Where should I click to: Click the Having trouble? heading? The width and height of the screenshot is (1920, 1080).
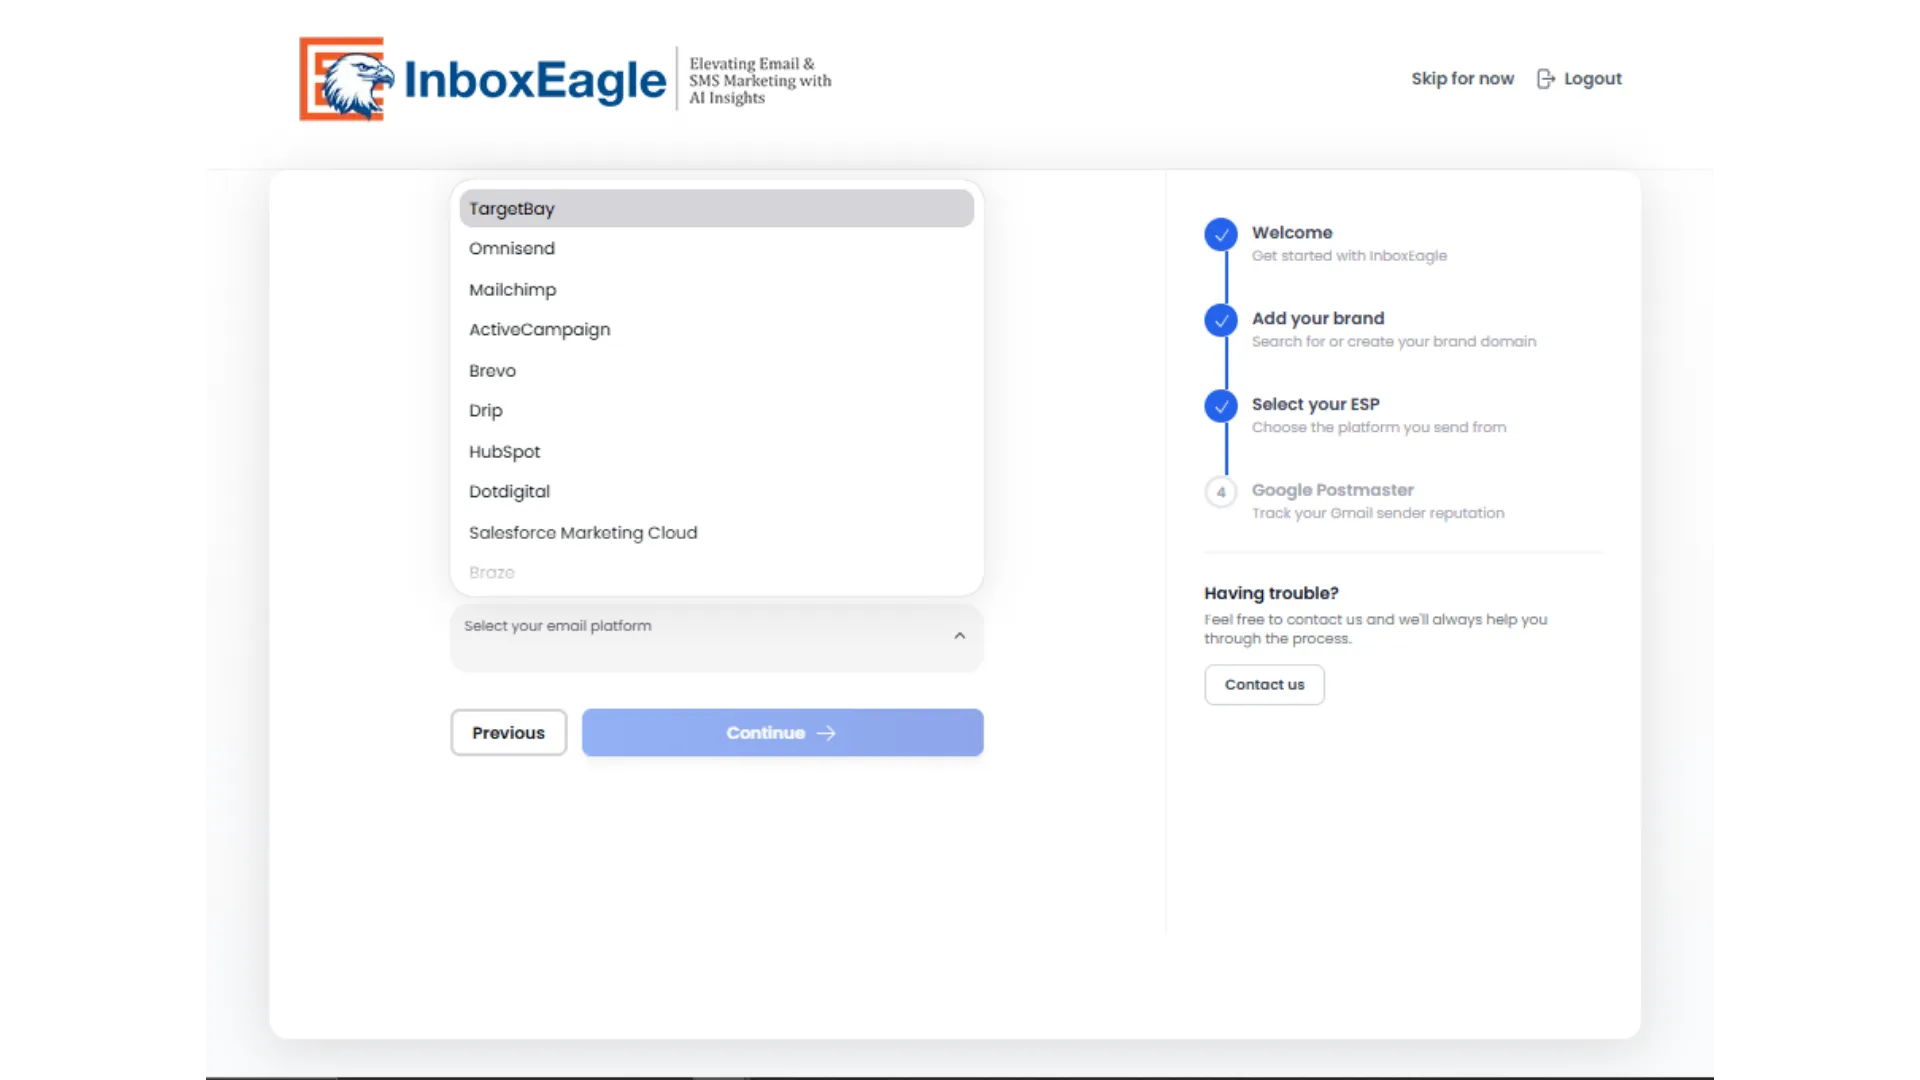[1271, 593]
